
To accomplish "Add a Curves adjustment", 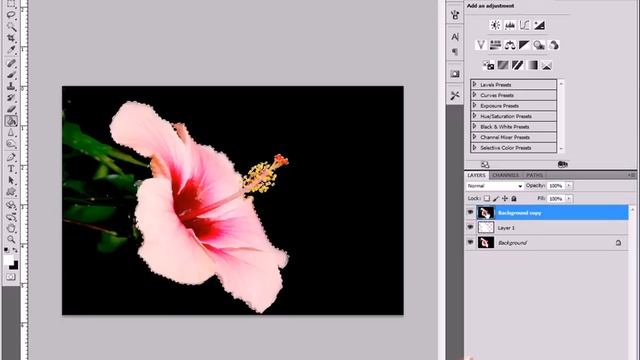I will [x=524, y=25].
